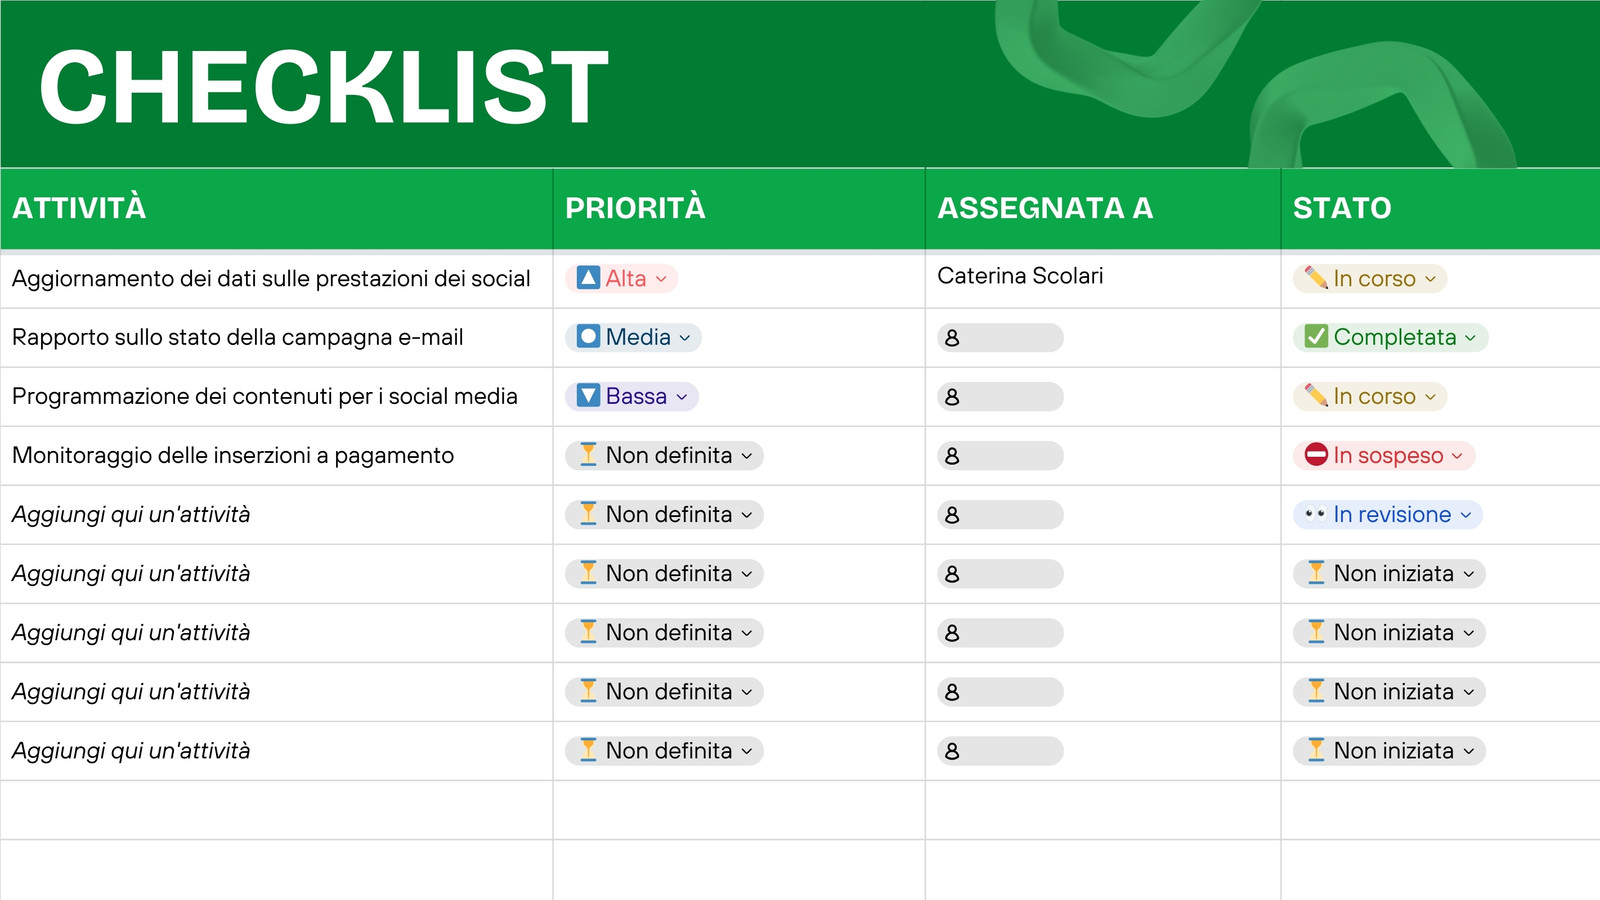The height and width of the screenshot is (900, 1600).
Task: Click the down-triangle icon in Bassa chip
Action: click(x=589, y=396)
